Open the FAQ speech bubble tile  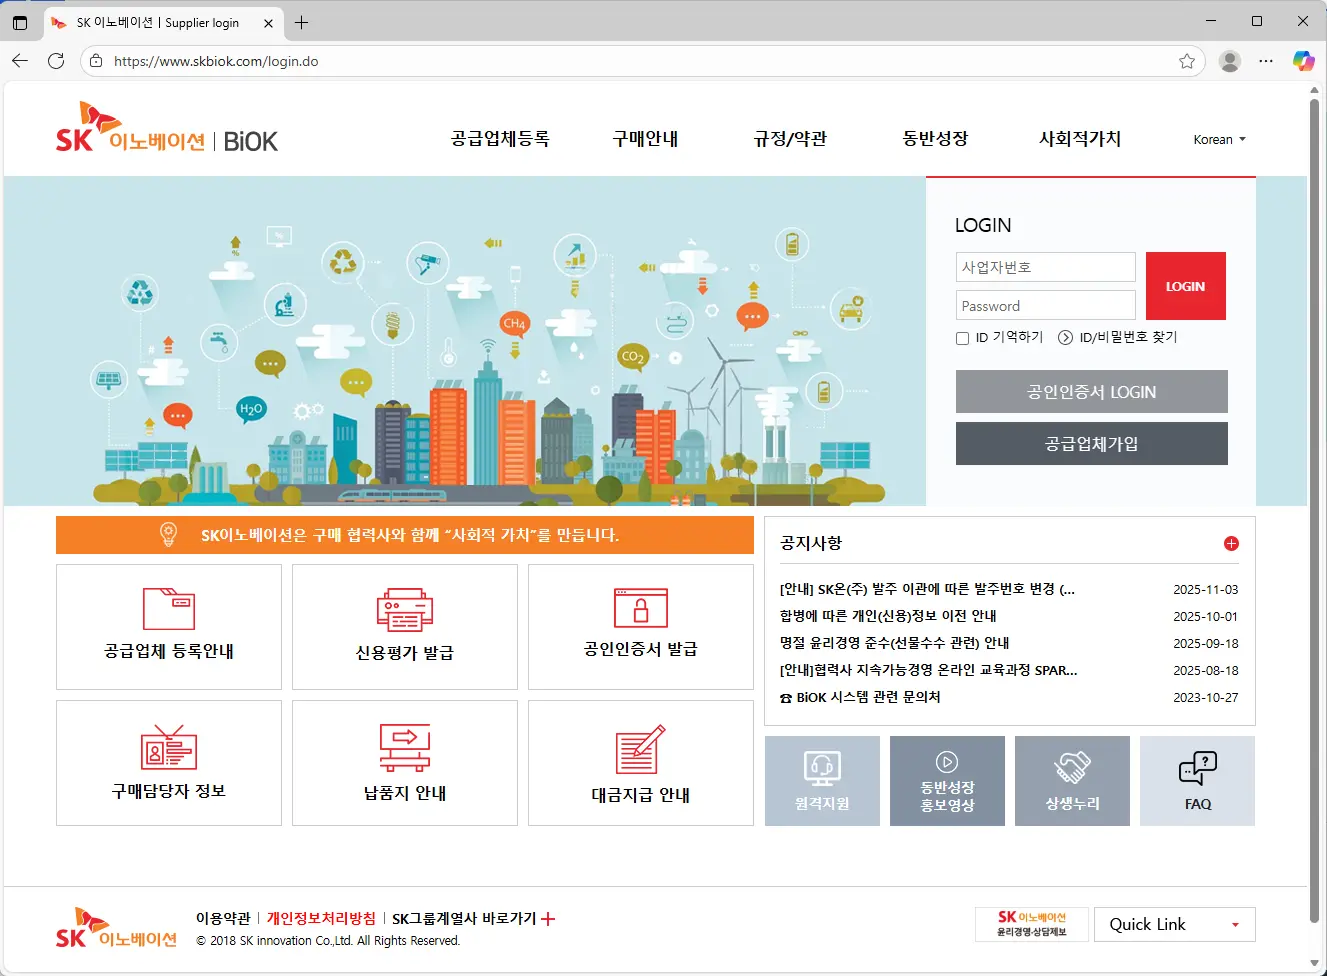pyautogui.click(x=1197, y=781)
